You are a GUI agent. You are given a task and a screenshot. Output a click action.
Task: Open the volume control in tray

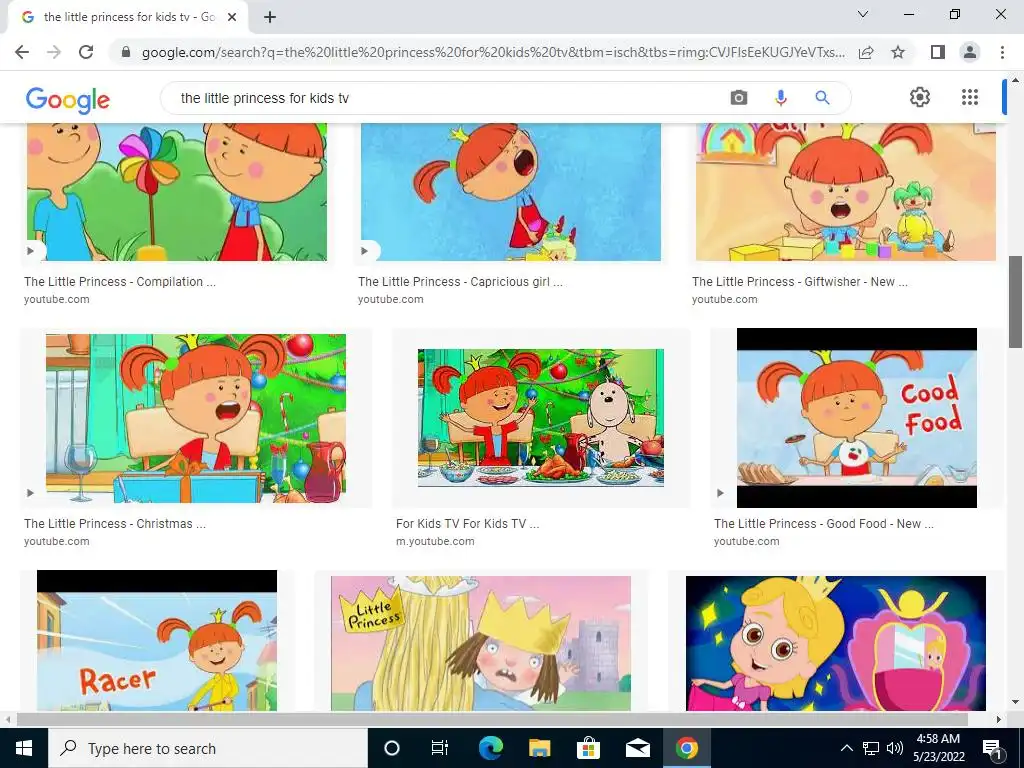coord(895,748)
